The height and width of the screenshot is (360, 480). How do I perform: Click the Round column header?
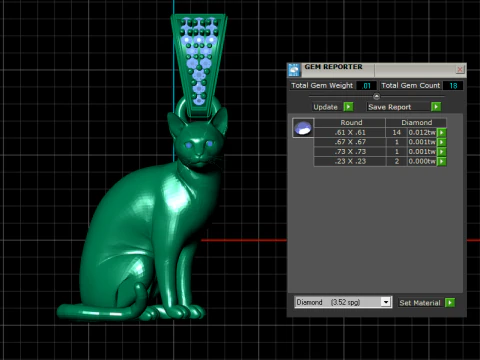pyautogui.click(x=351, y=123)
